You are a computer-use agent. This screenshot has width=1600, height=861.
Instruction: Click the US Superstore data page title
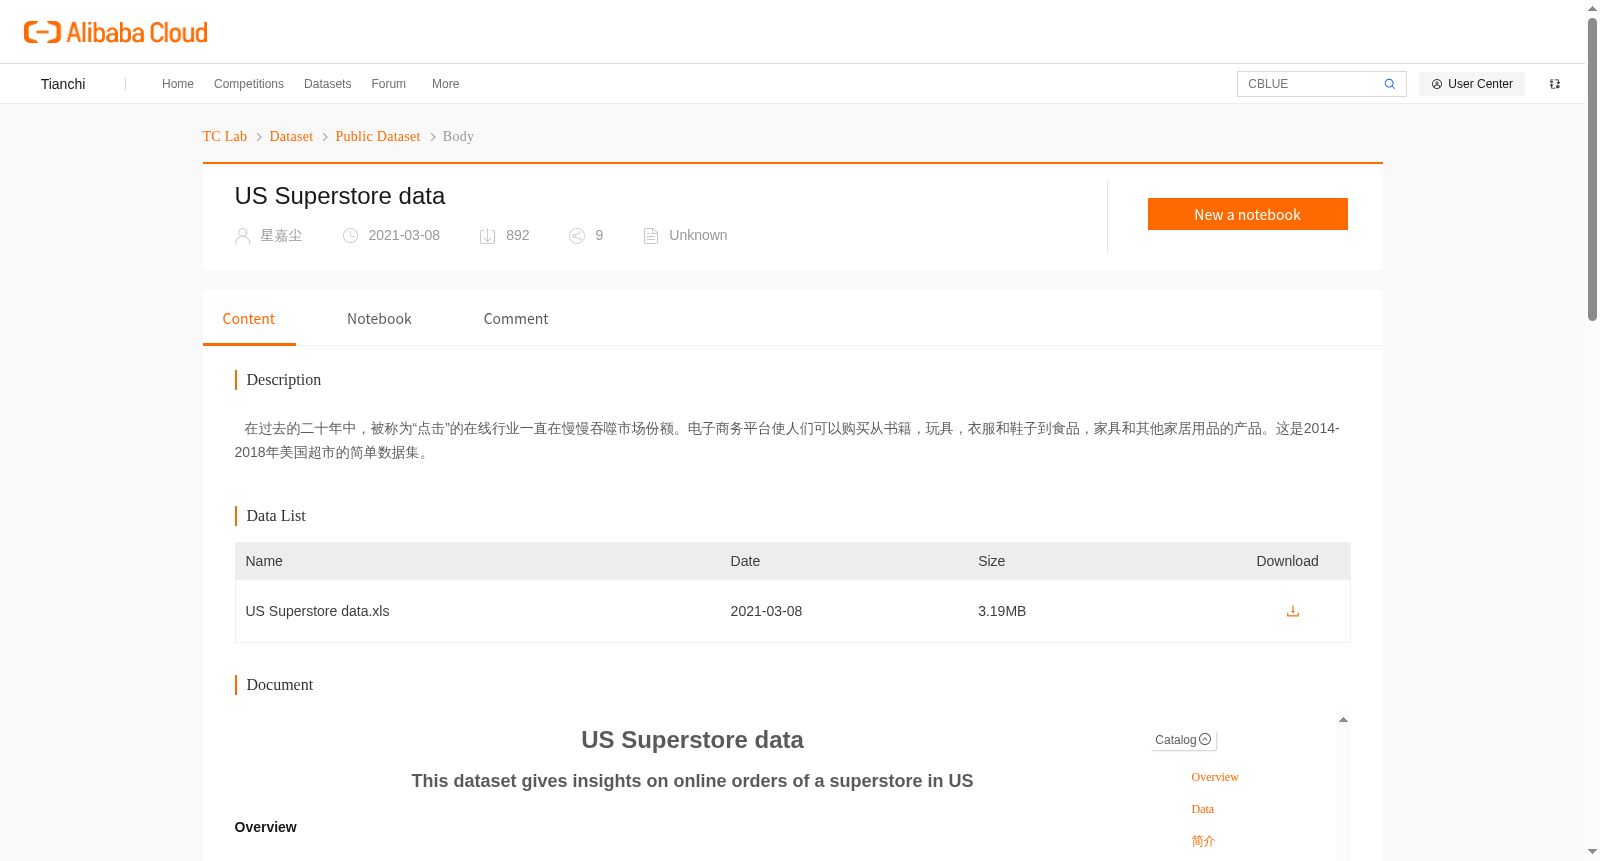click(340, 196)
